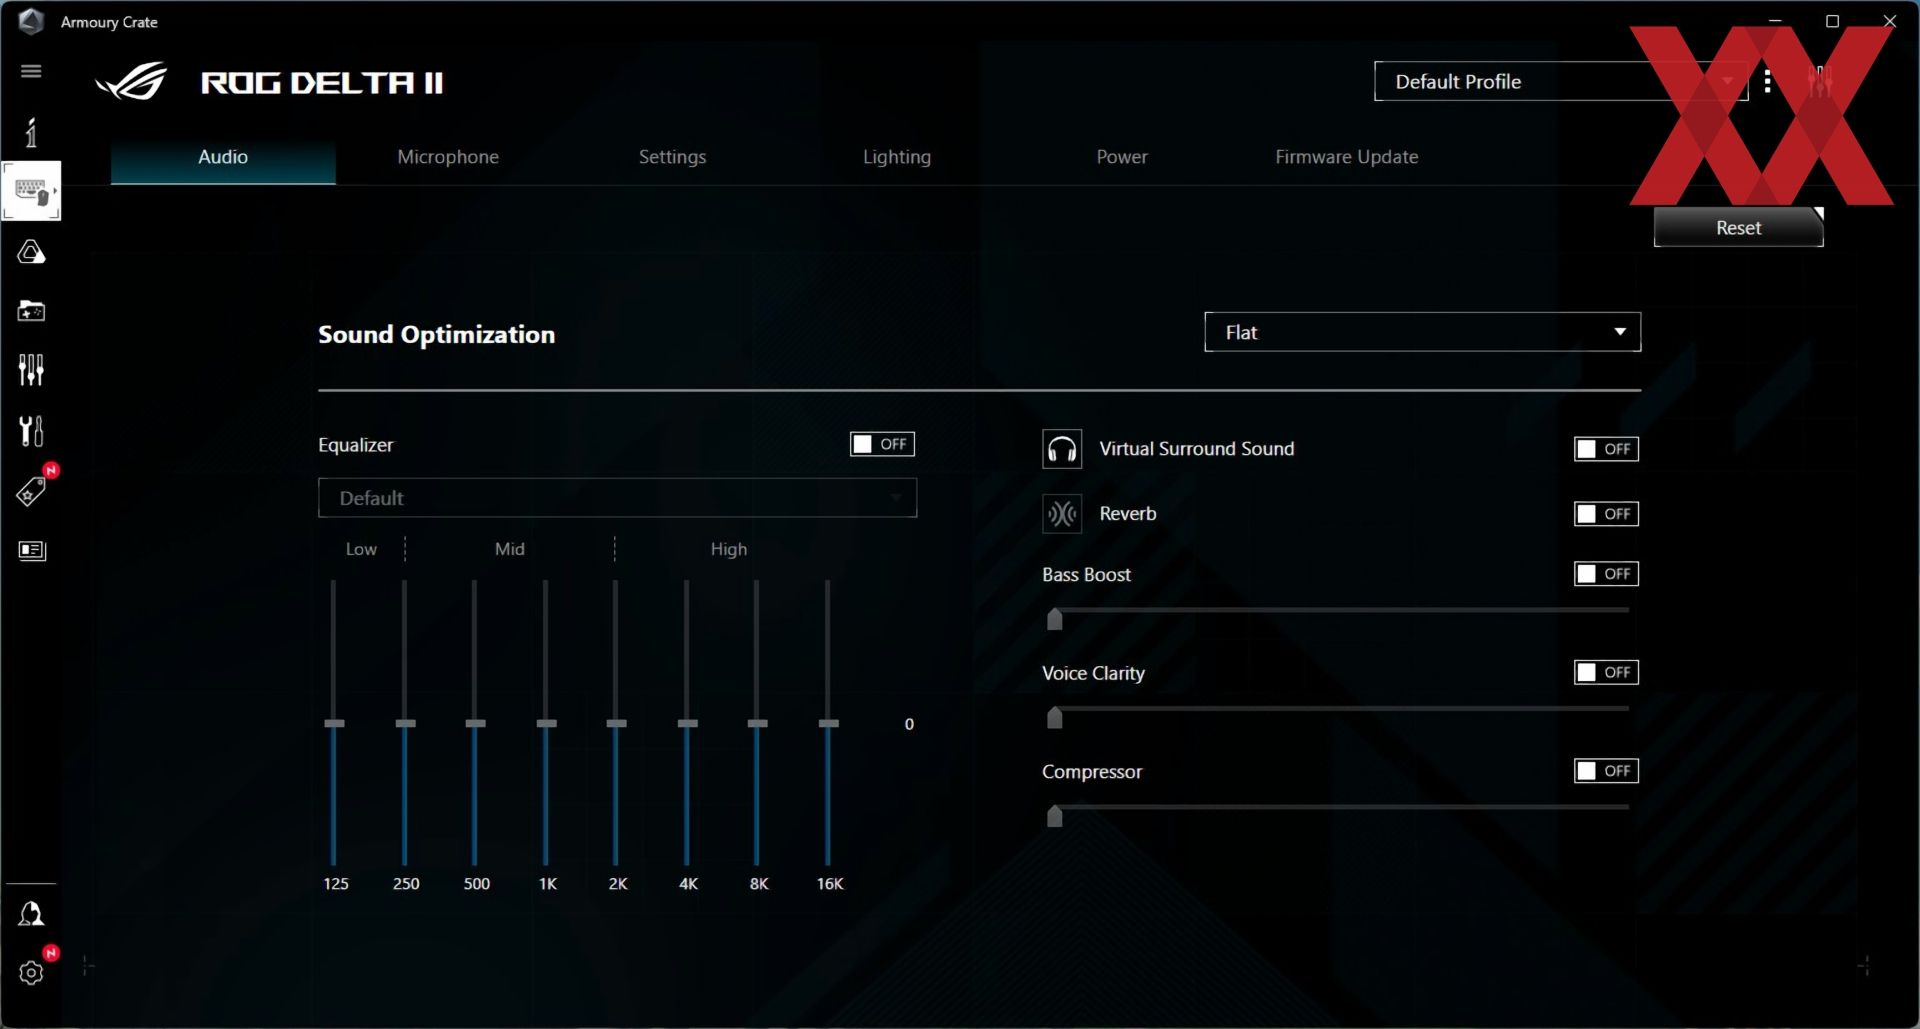The image size is (1920, 1029).
Task: Click the Equalizer label
Action: [356, 445]
